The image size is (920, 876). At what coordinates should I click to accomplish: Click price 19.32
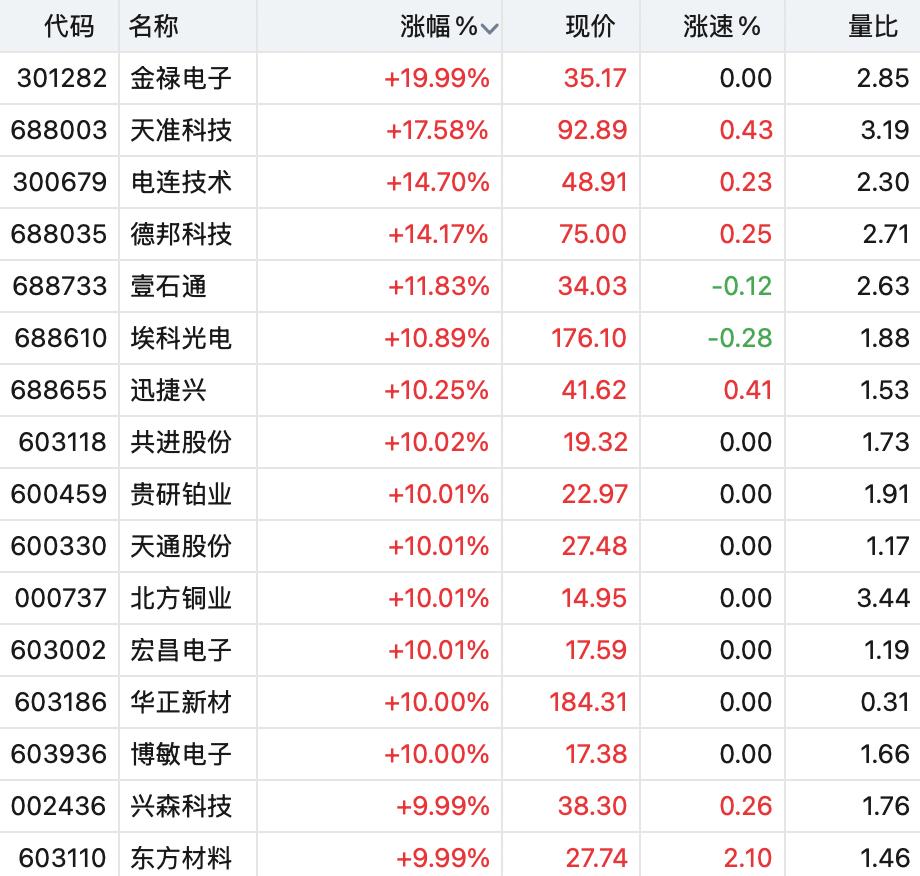click(595, 442)
